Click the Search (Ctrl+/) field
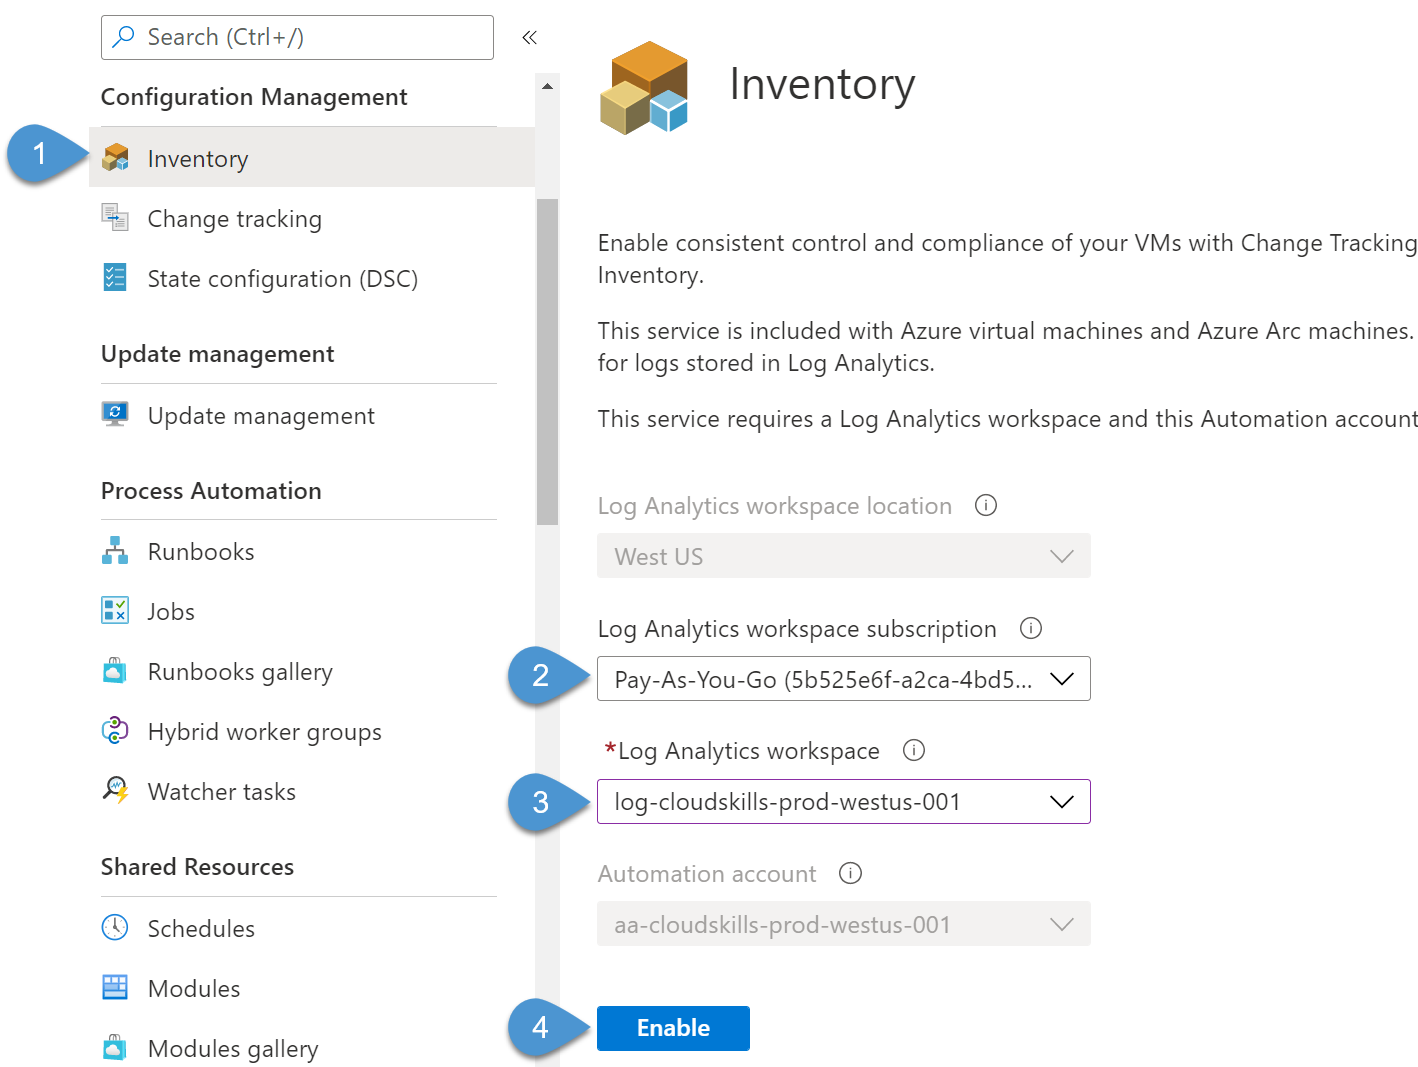 (x=297, y=37)
